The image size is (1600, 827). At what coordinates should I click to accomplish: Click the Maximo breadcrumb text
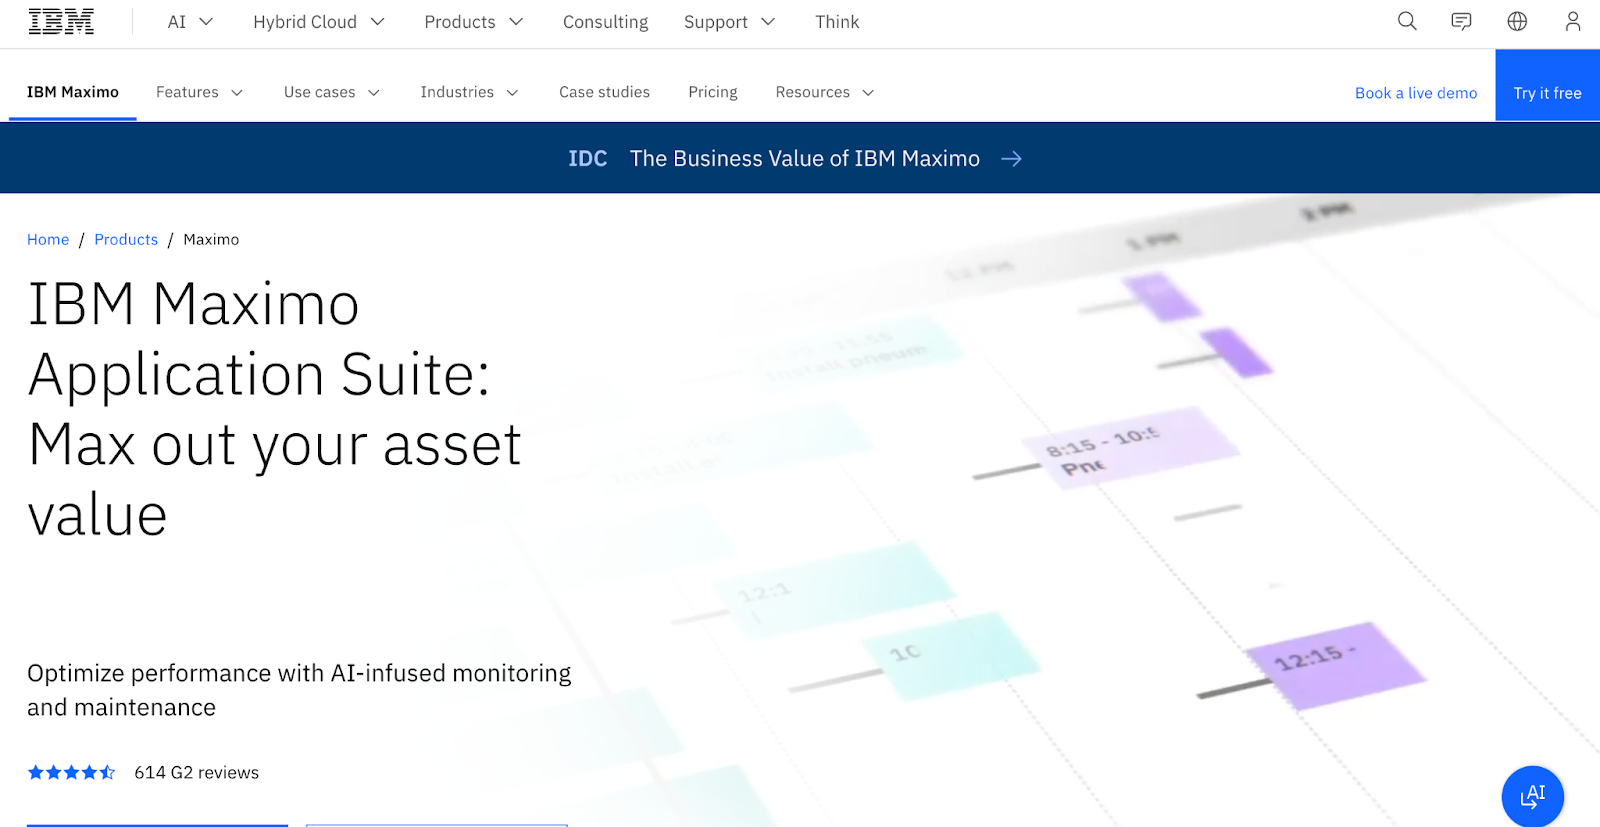(211, 239)
